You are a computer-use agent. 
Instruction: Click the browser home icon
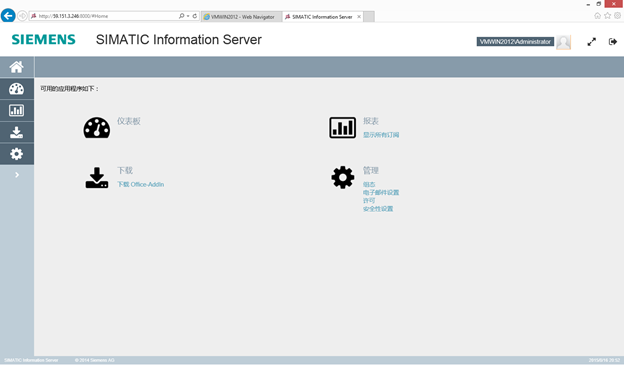pyautogui.click(x=597, y=16)
